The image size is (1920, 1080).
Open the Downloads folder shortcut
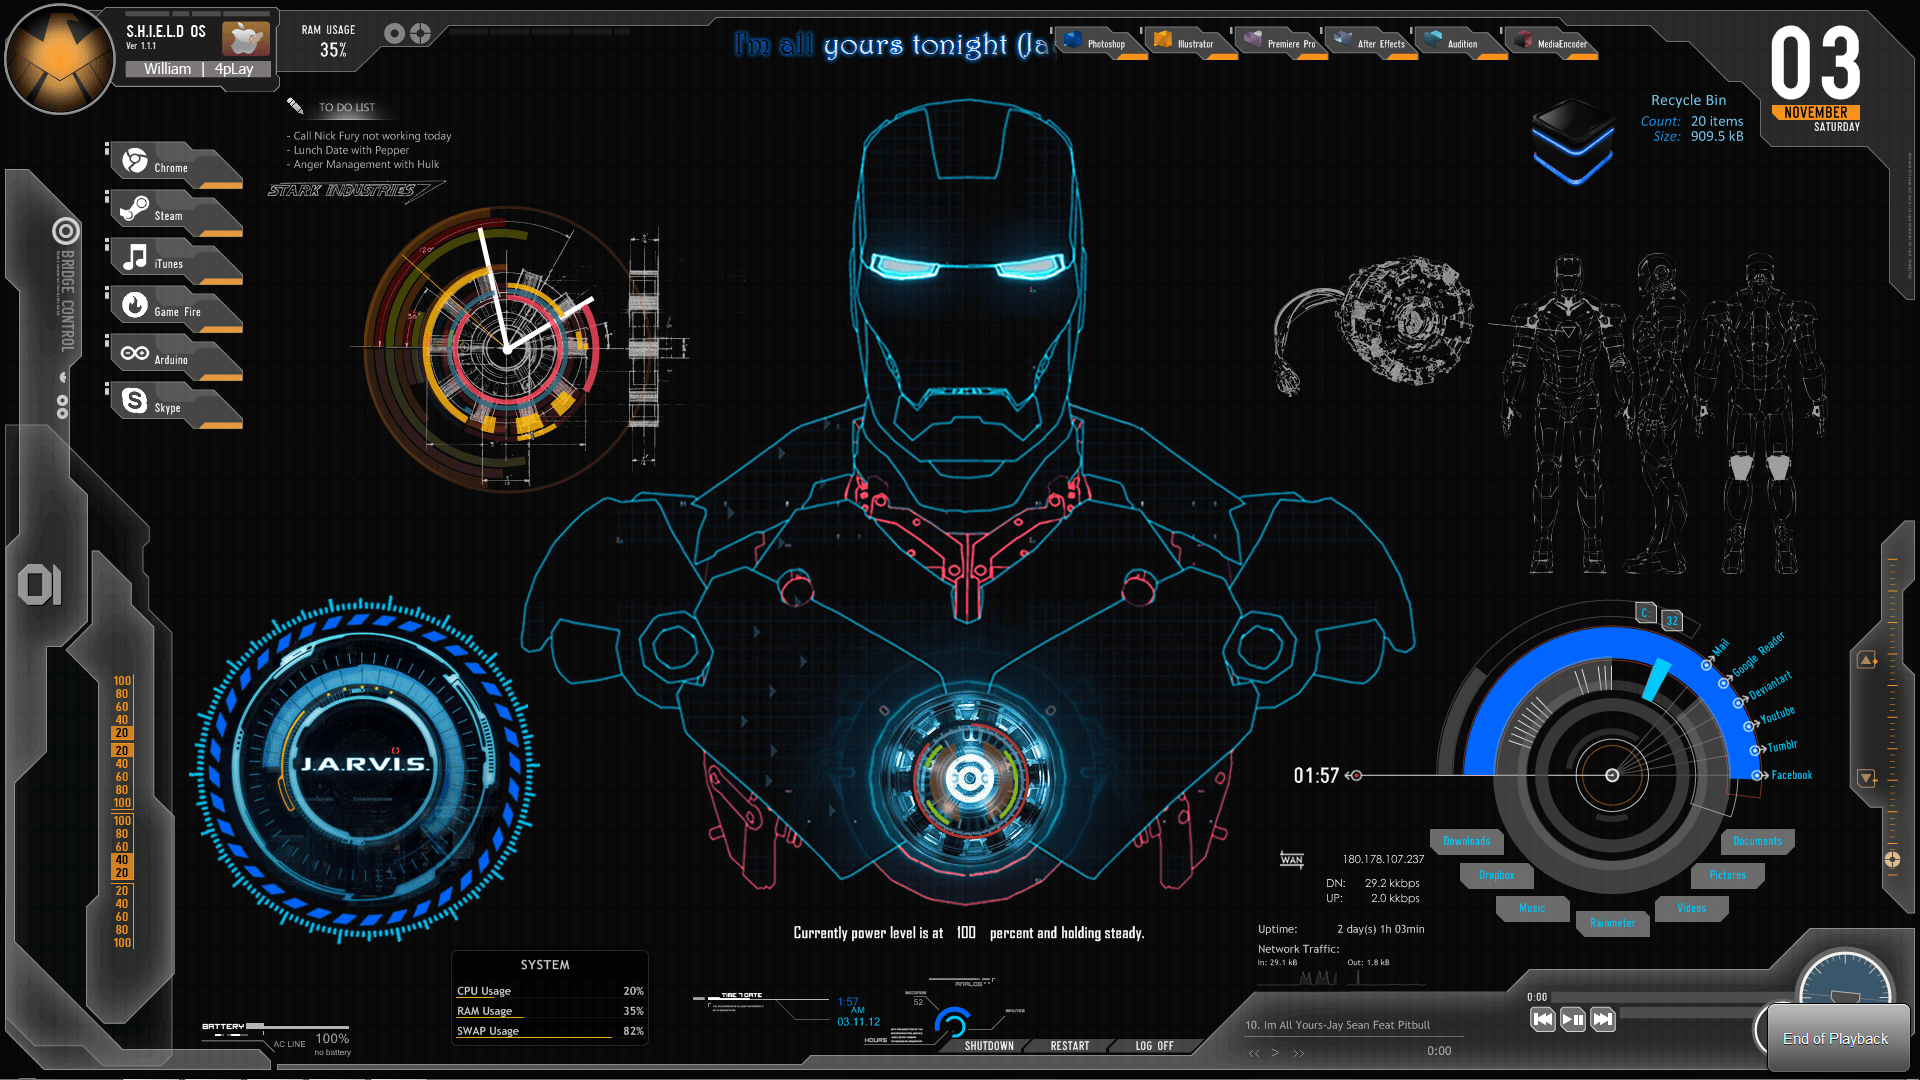click(x=1466, y=841)
